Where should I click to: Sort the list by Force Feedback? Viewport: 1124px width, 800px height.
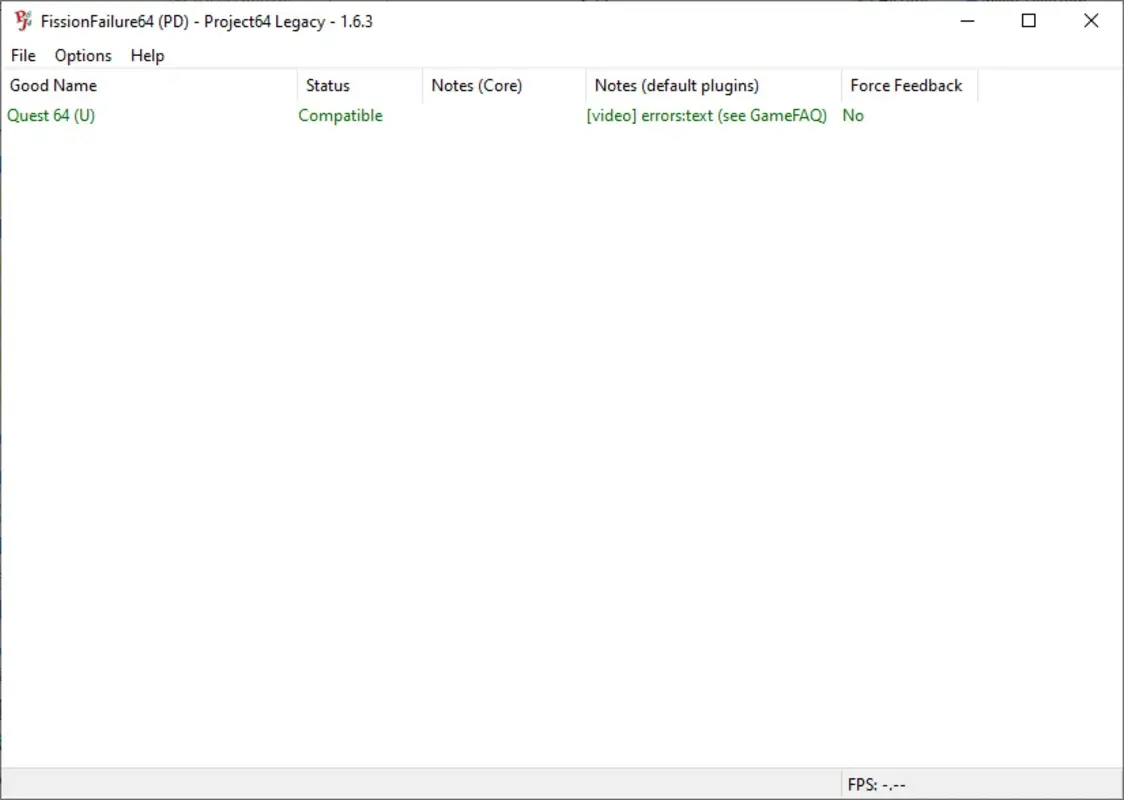click(905, 85)
